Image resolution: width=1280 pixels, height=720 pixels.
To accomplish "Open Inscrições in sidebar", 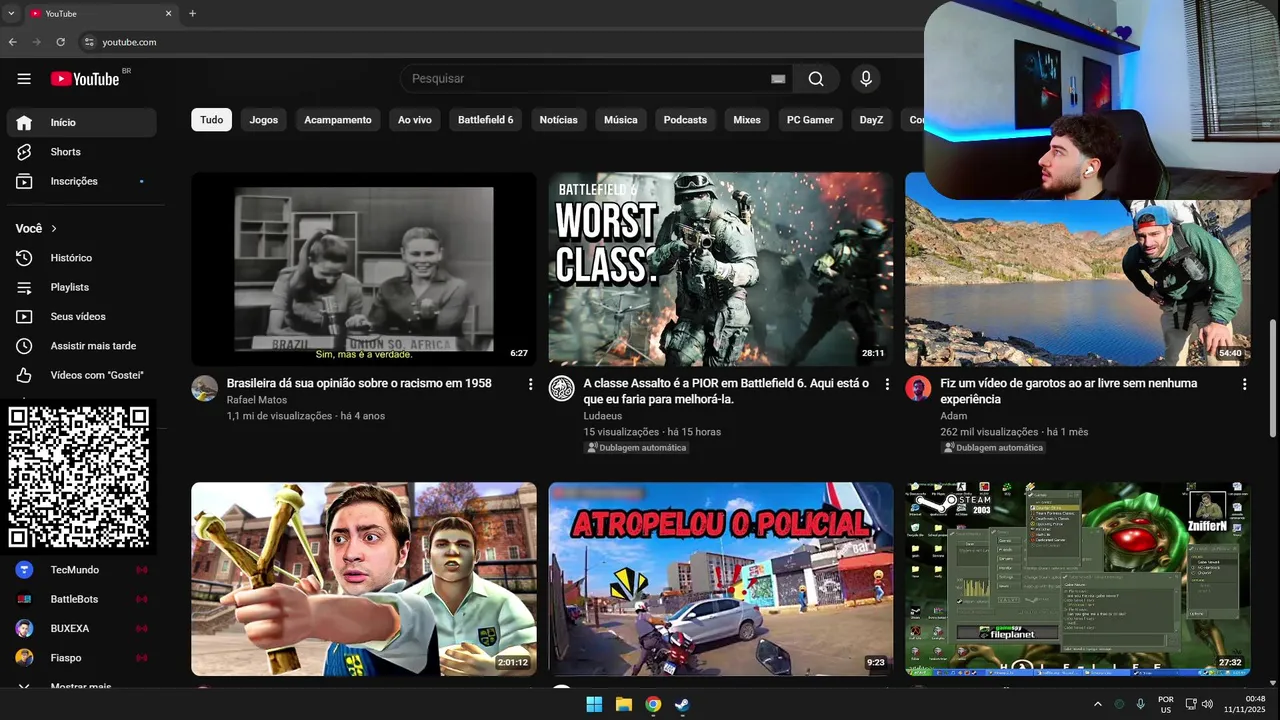I will tap(81, 181).
